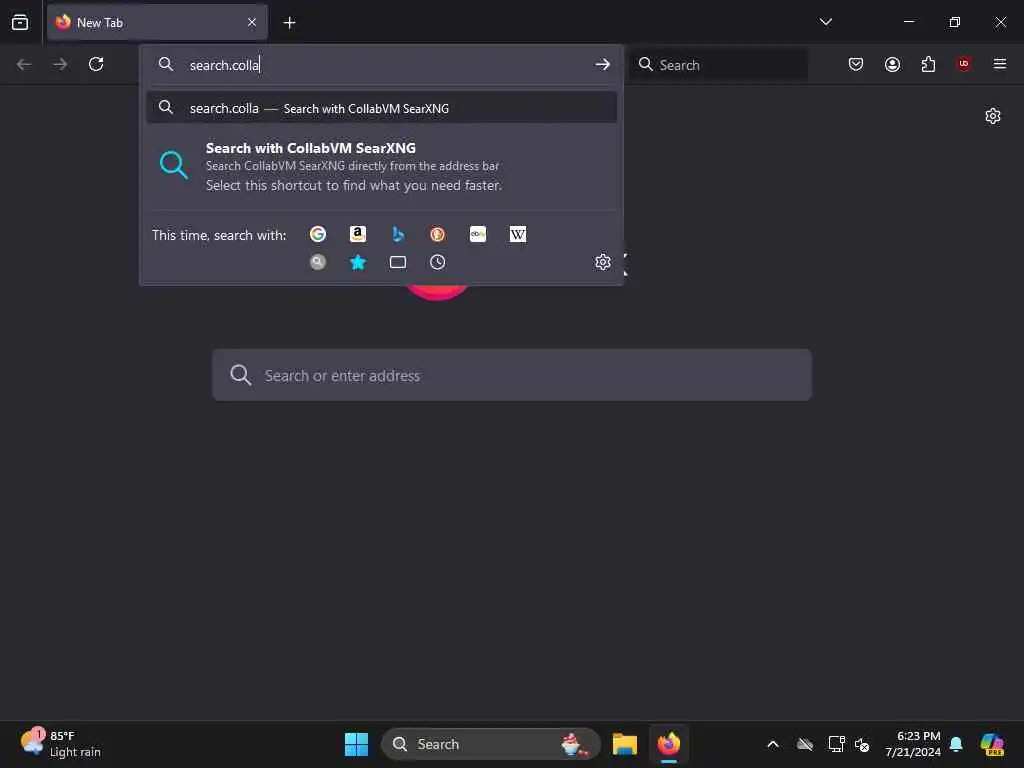This screenshot has height=768, width=1024.
Task: Search in open Tabs icon
Action: pyautogui.click(x=398, y=262)
